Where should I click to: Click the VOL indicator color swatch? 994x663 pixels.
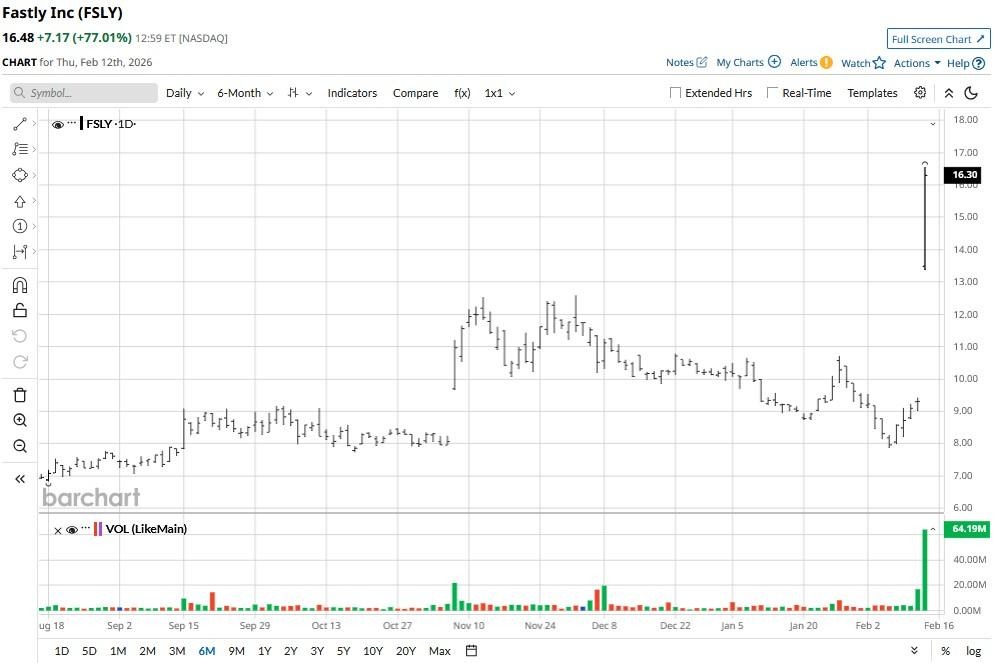coord(98,529)
